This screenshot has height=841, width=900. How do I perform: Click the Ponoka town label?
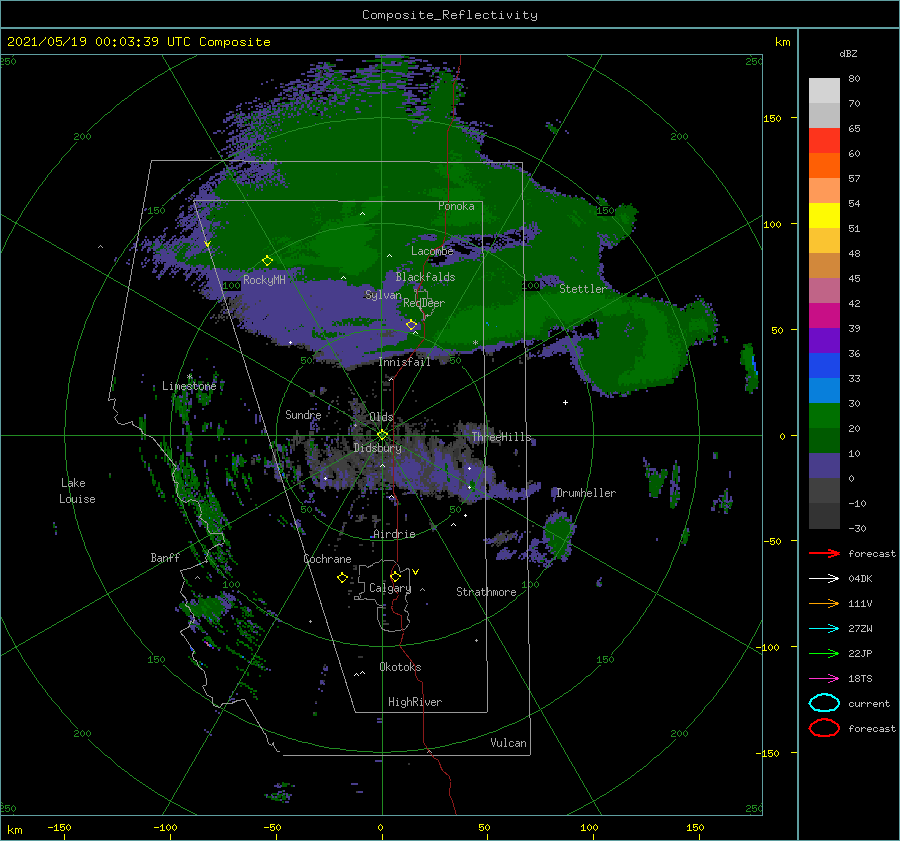click(456, 206)
